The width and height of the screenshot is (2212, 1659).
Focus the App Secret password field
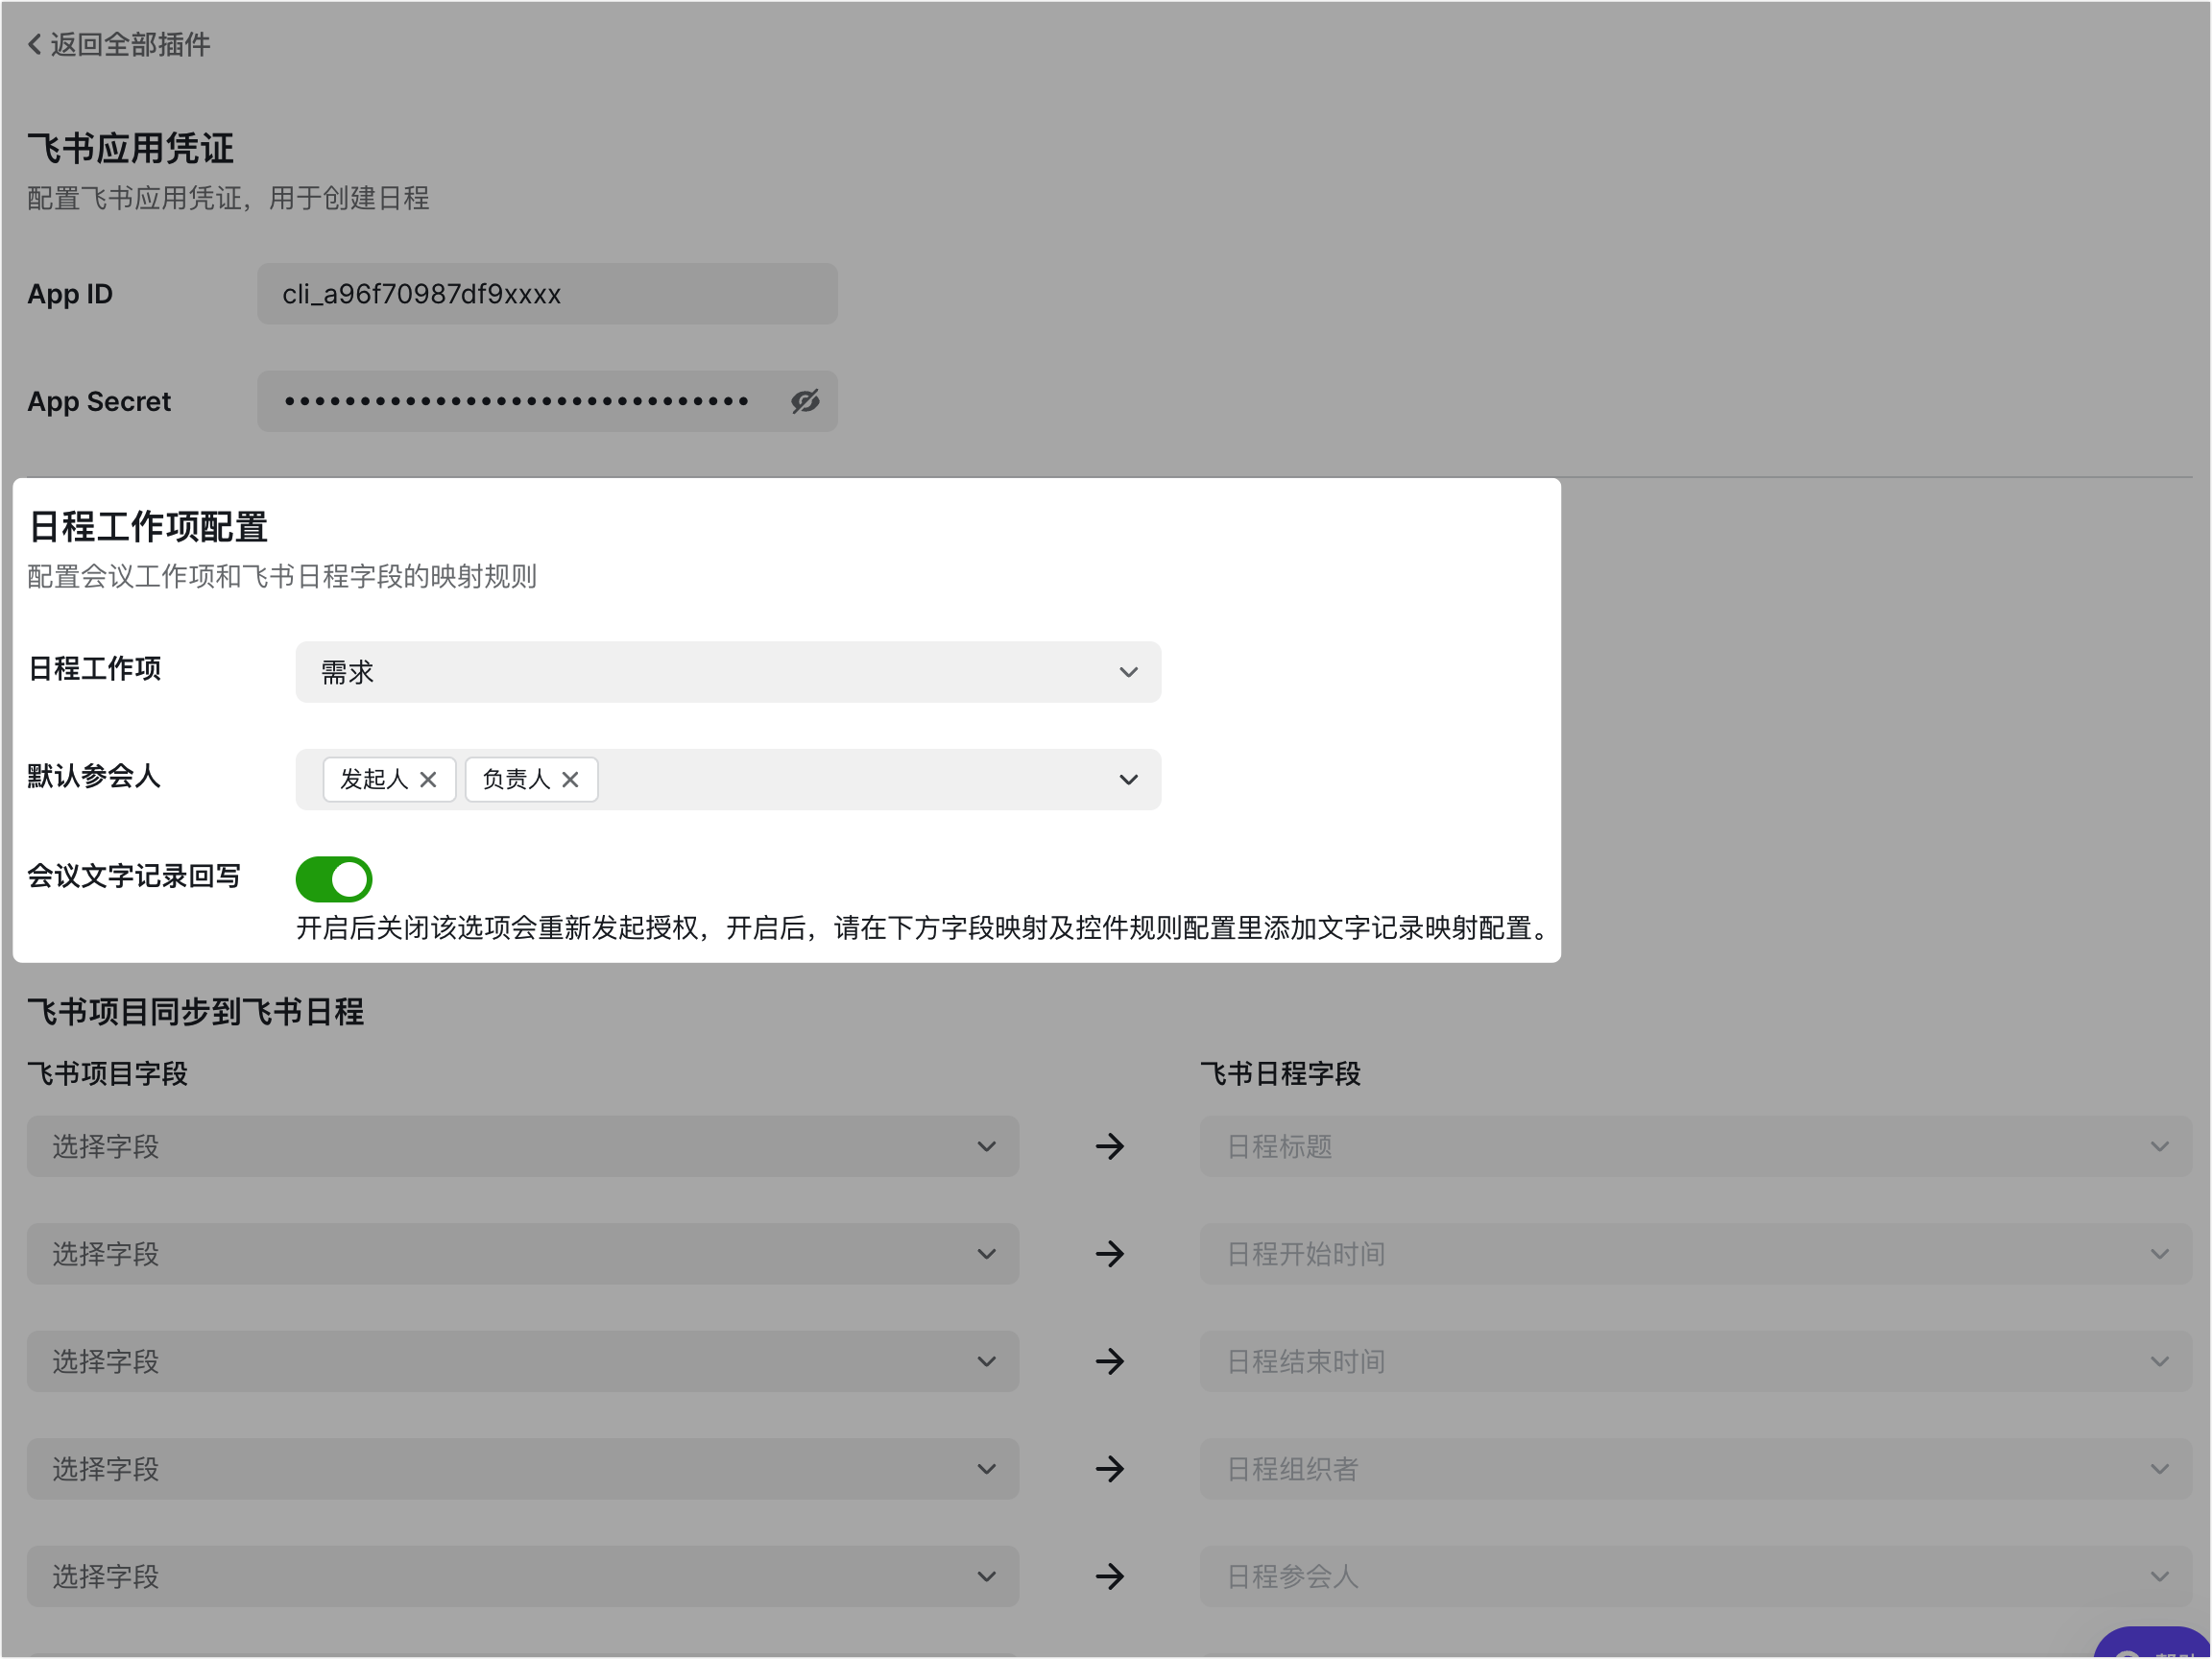click(547, 401)
